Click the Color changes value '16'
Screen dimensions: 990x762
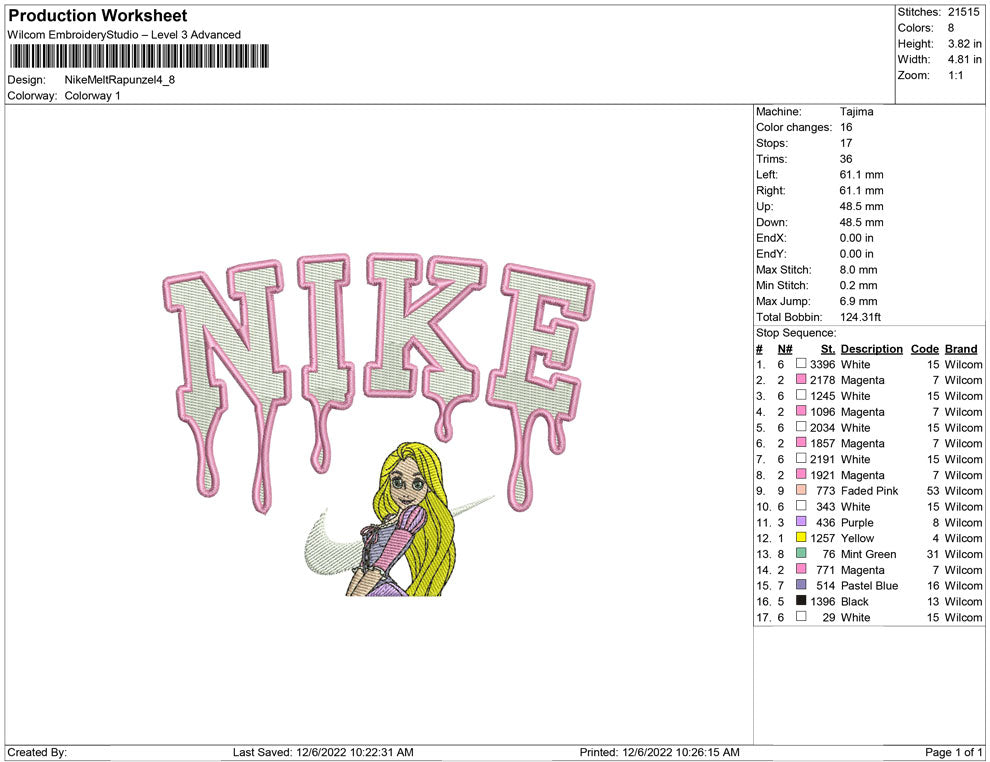[846, 128]
